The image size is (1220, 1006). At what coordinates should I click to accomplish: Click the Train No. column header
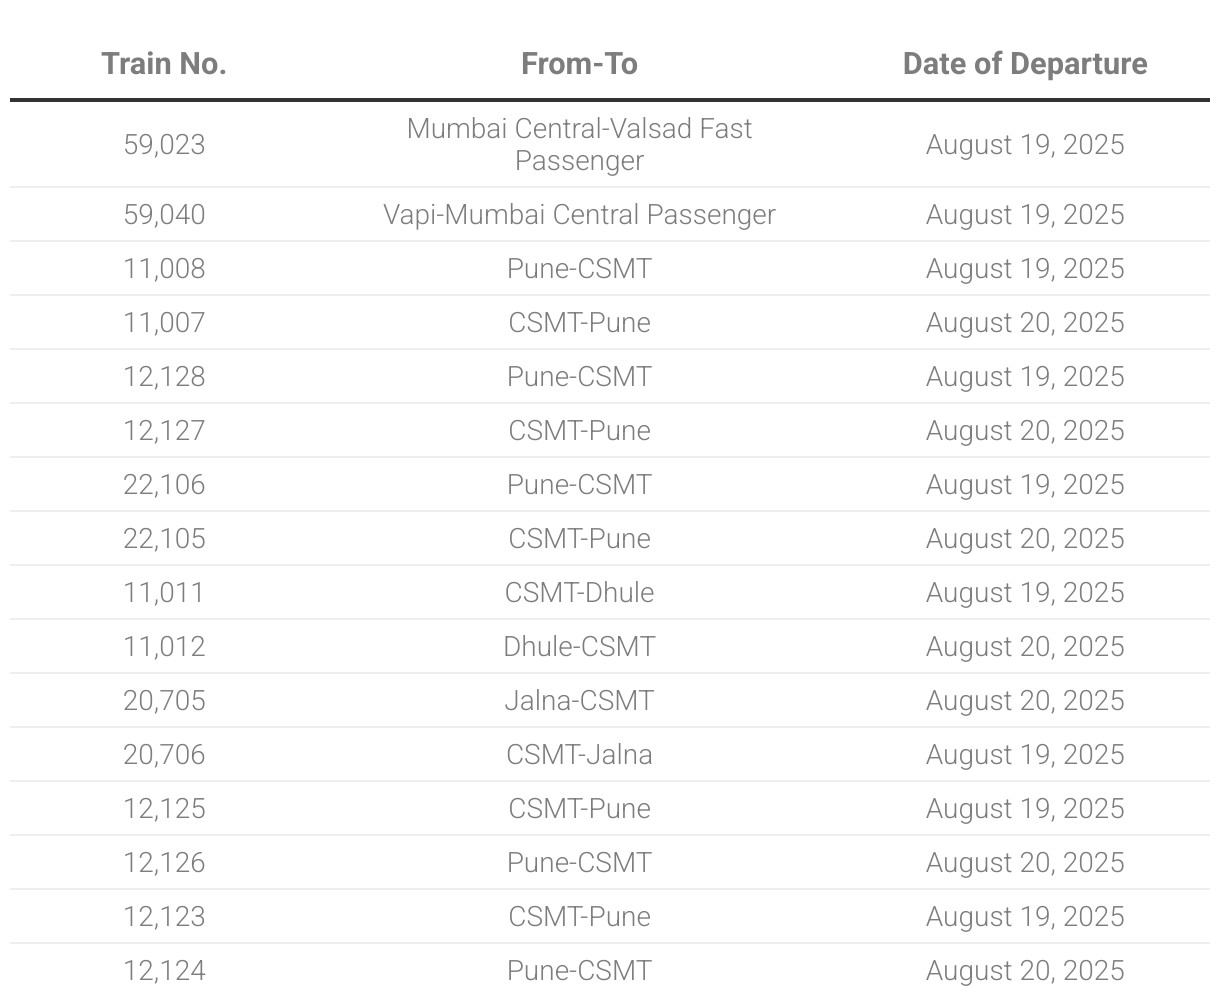pos(164,64)
